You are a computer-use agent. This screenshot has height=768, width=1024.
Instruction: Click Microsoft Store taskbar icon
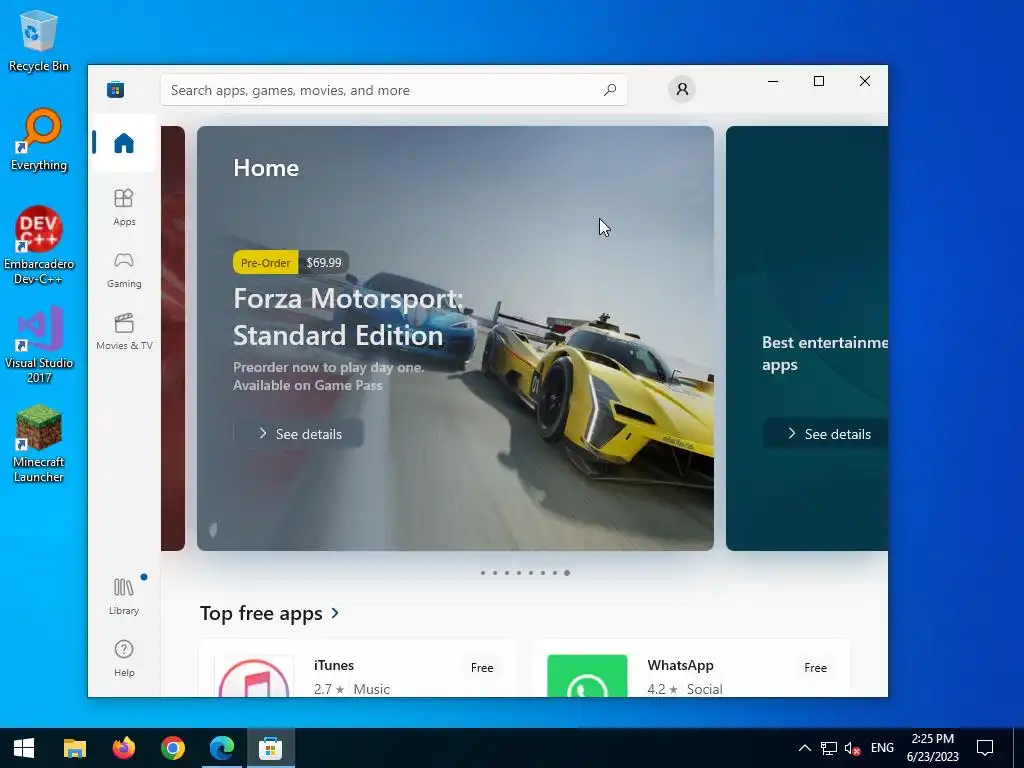coord(270,748)
